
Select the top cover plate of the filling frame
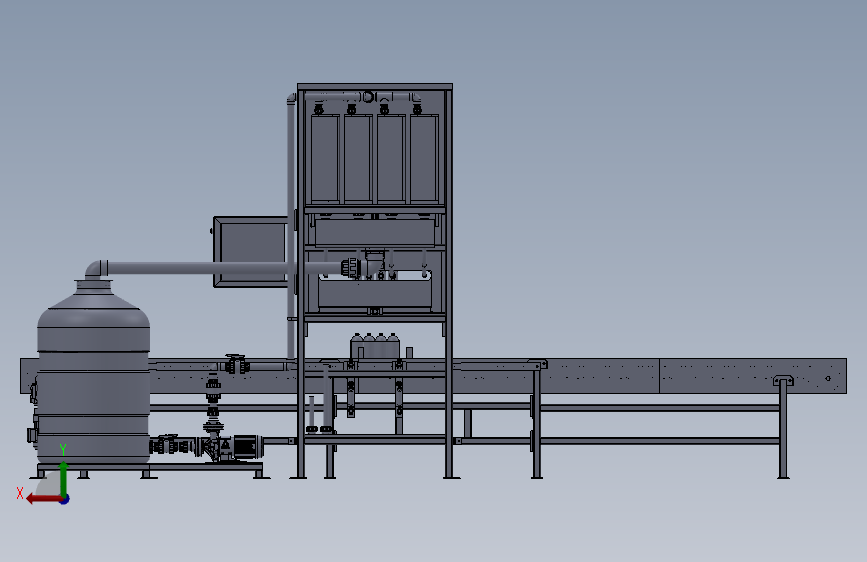tap(375, 87)
